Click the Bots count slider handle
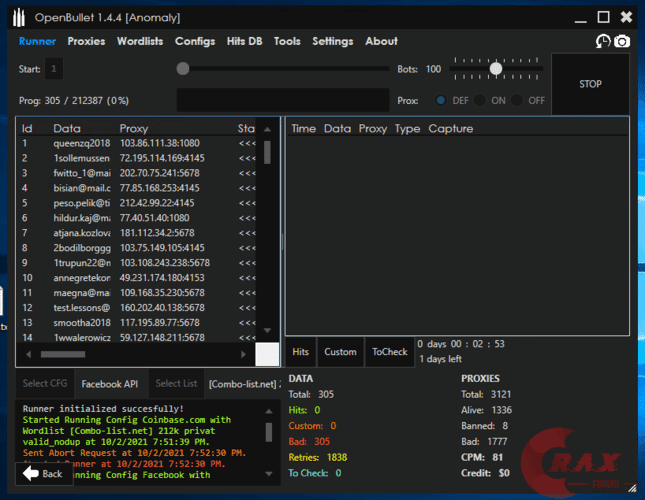Viewport: 645px width, 500px height. point(496,69)
